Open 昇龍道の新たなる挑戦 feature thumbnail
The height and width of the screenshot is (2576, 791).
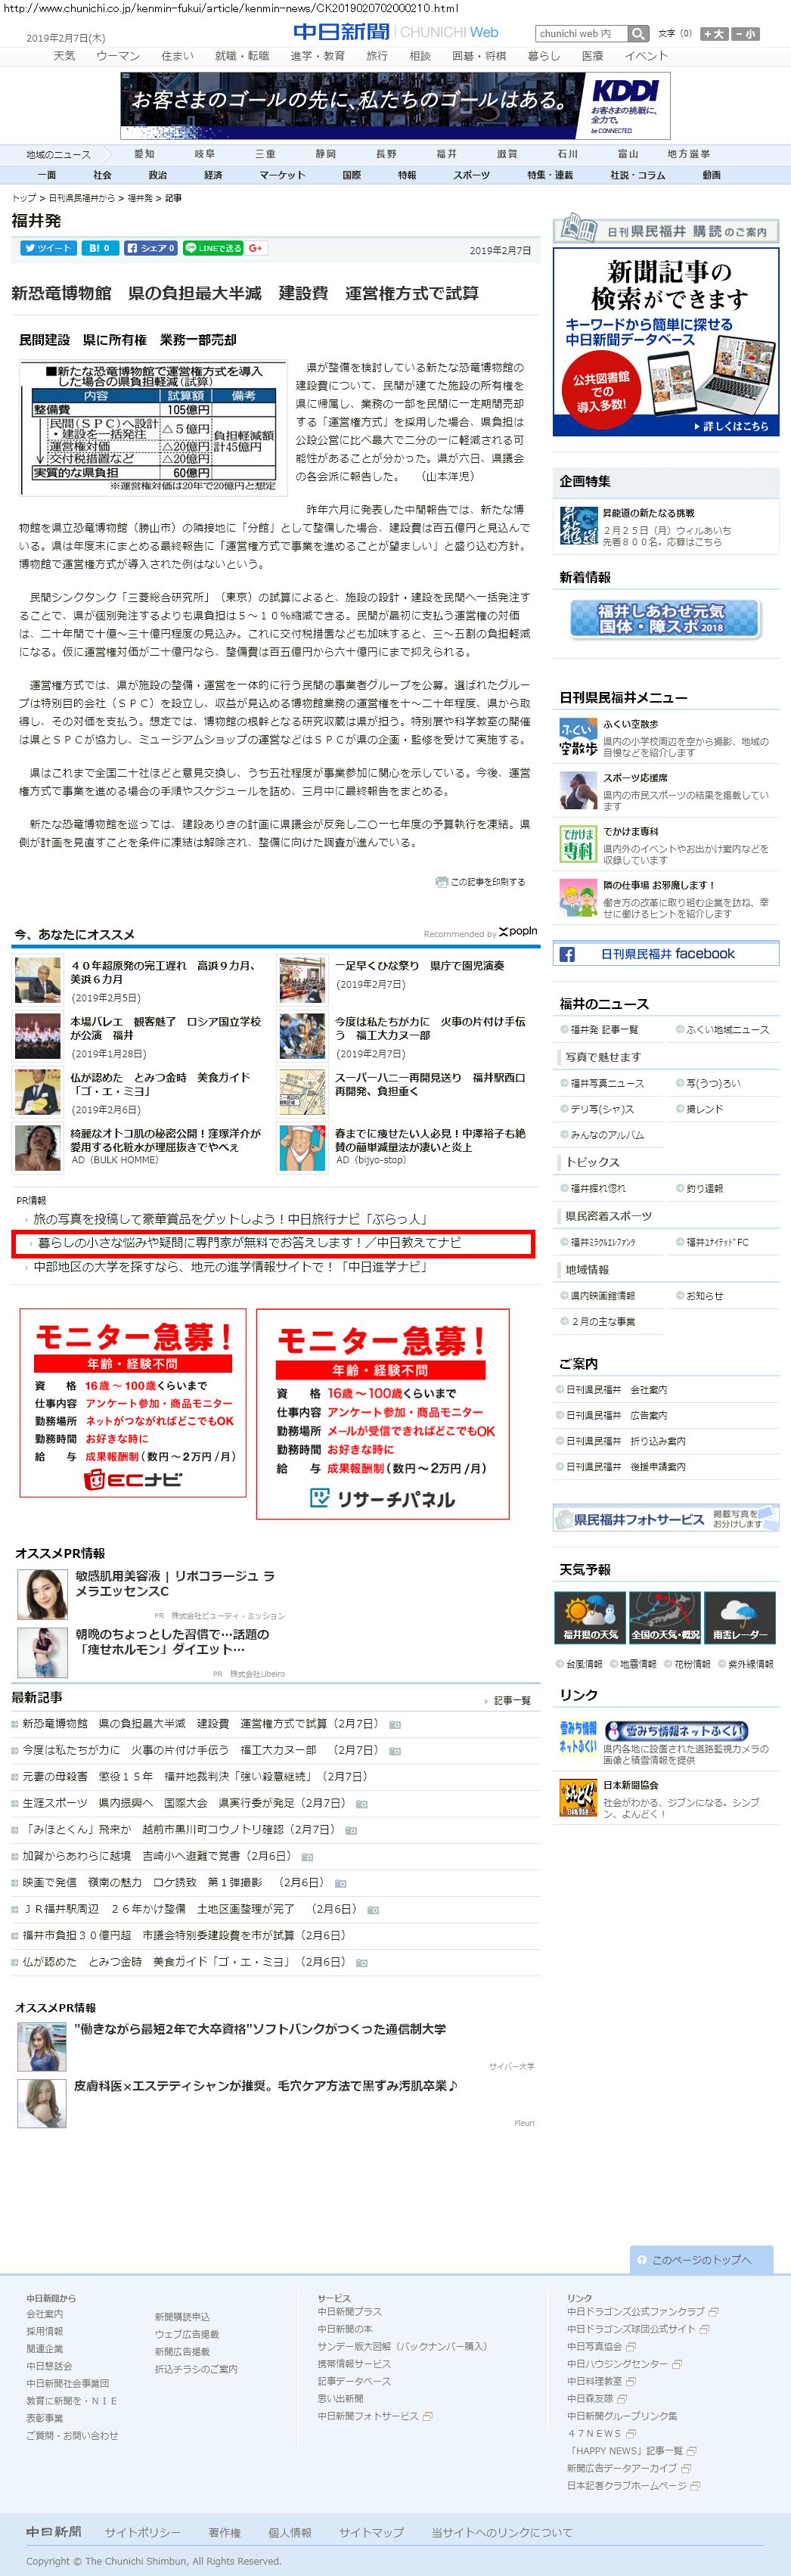578,526
